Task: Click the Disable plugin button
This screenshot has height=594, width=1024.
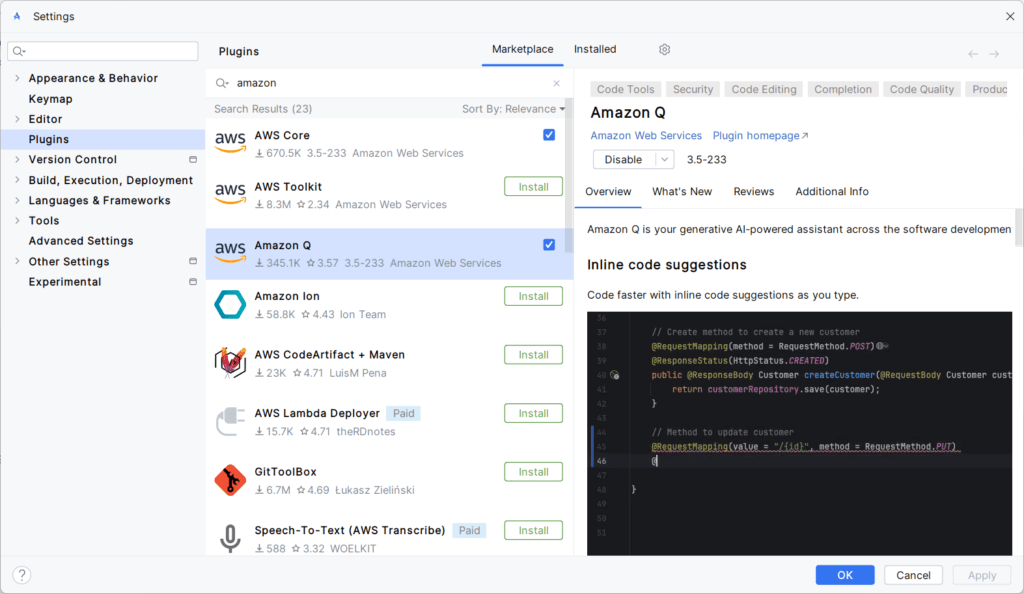Action: 624,160
